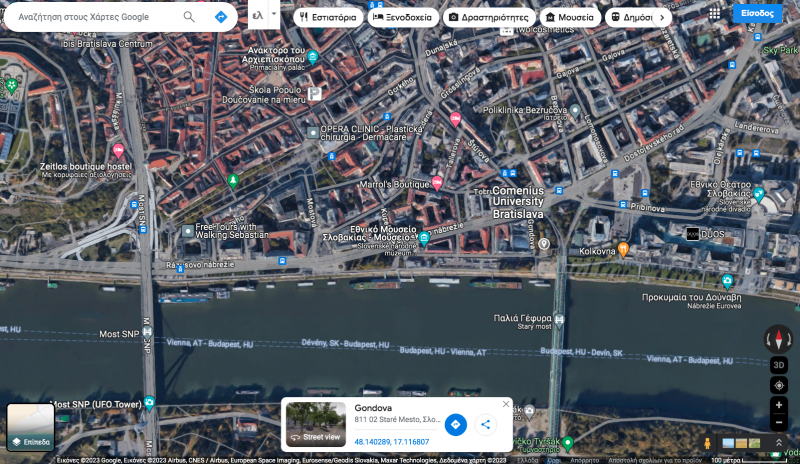Select the Εστιατόρια category chip
The width and height of the screenshot is (800, 464).
327,17
